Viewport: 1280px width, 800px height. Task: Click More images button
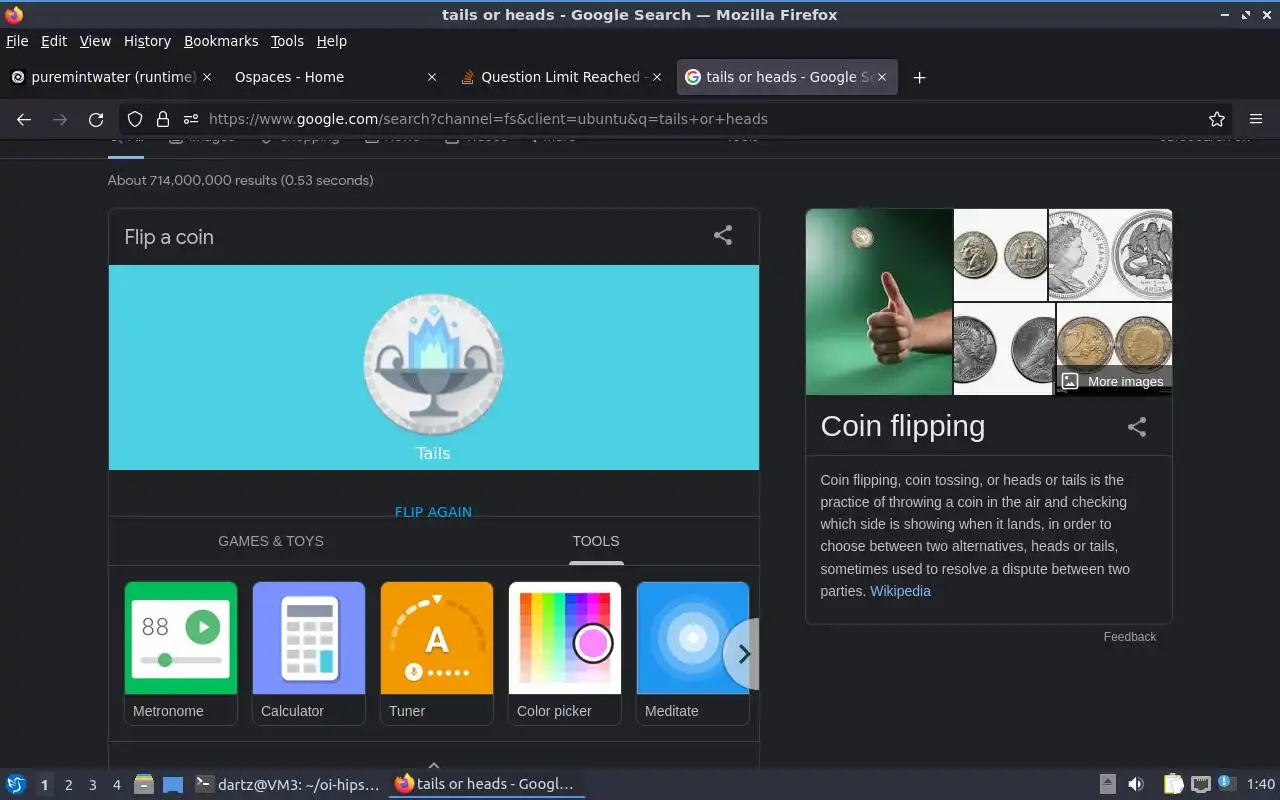(x=1113, y=381)
